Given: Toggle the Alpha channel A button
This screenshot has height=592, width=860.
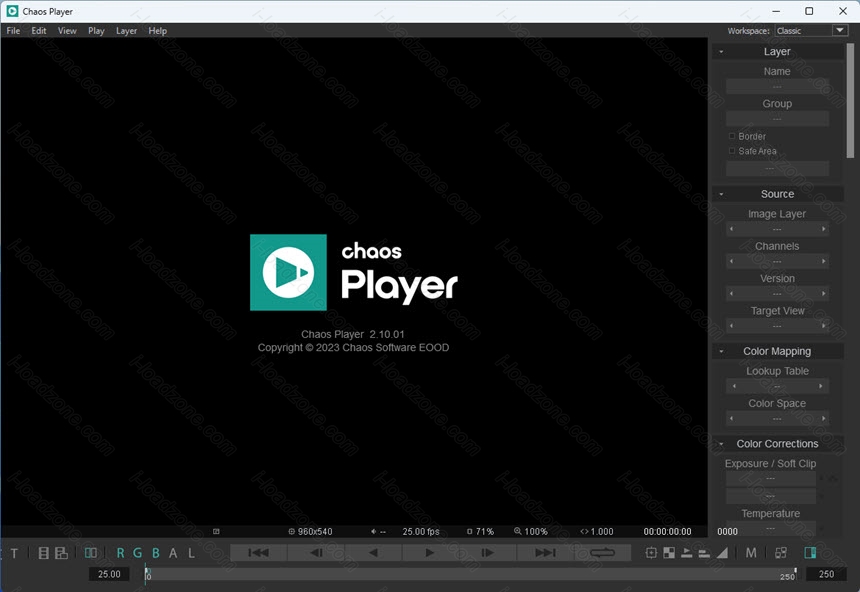Looking at the screenshot, I should (x=173, y=553).
